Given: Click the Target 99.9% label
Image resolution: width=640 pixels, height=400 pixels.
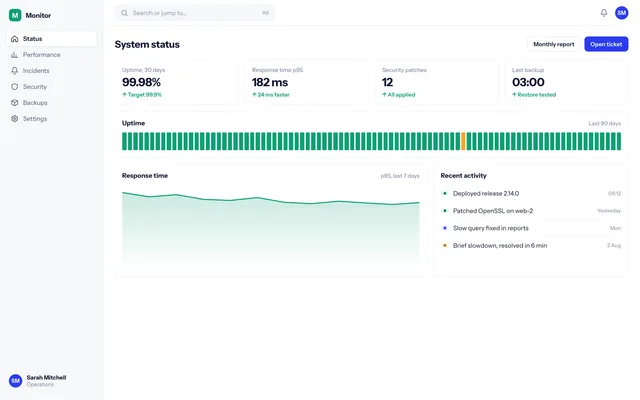Looking at the screenshot, I should [x=142, y=95].
